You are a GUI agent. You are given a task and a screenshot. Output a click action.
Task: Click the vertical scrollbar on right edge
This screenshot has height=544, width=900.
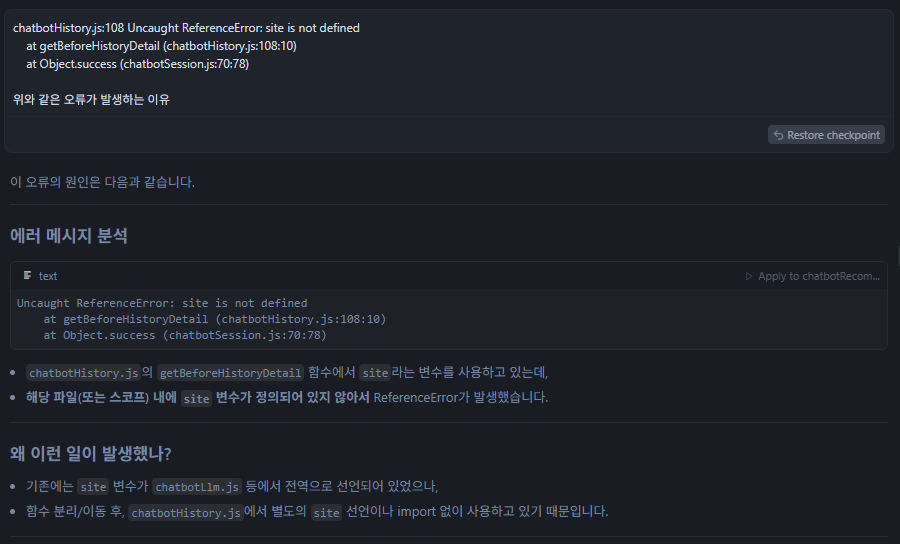click(896, 256)
